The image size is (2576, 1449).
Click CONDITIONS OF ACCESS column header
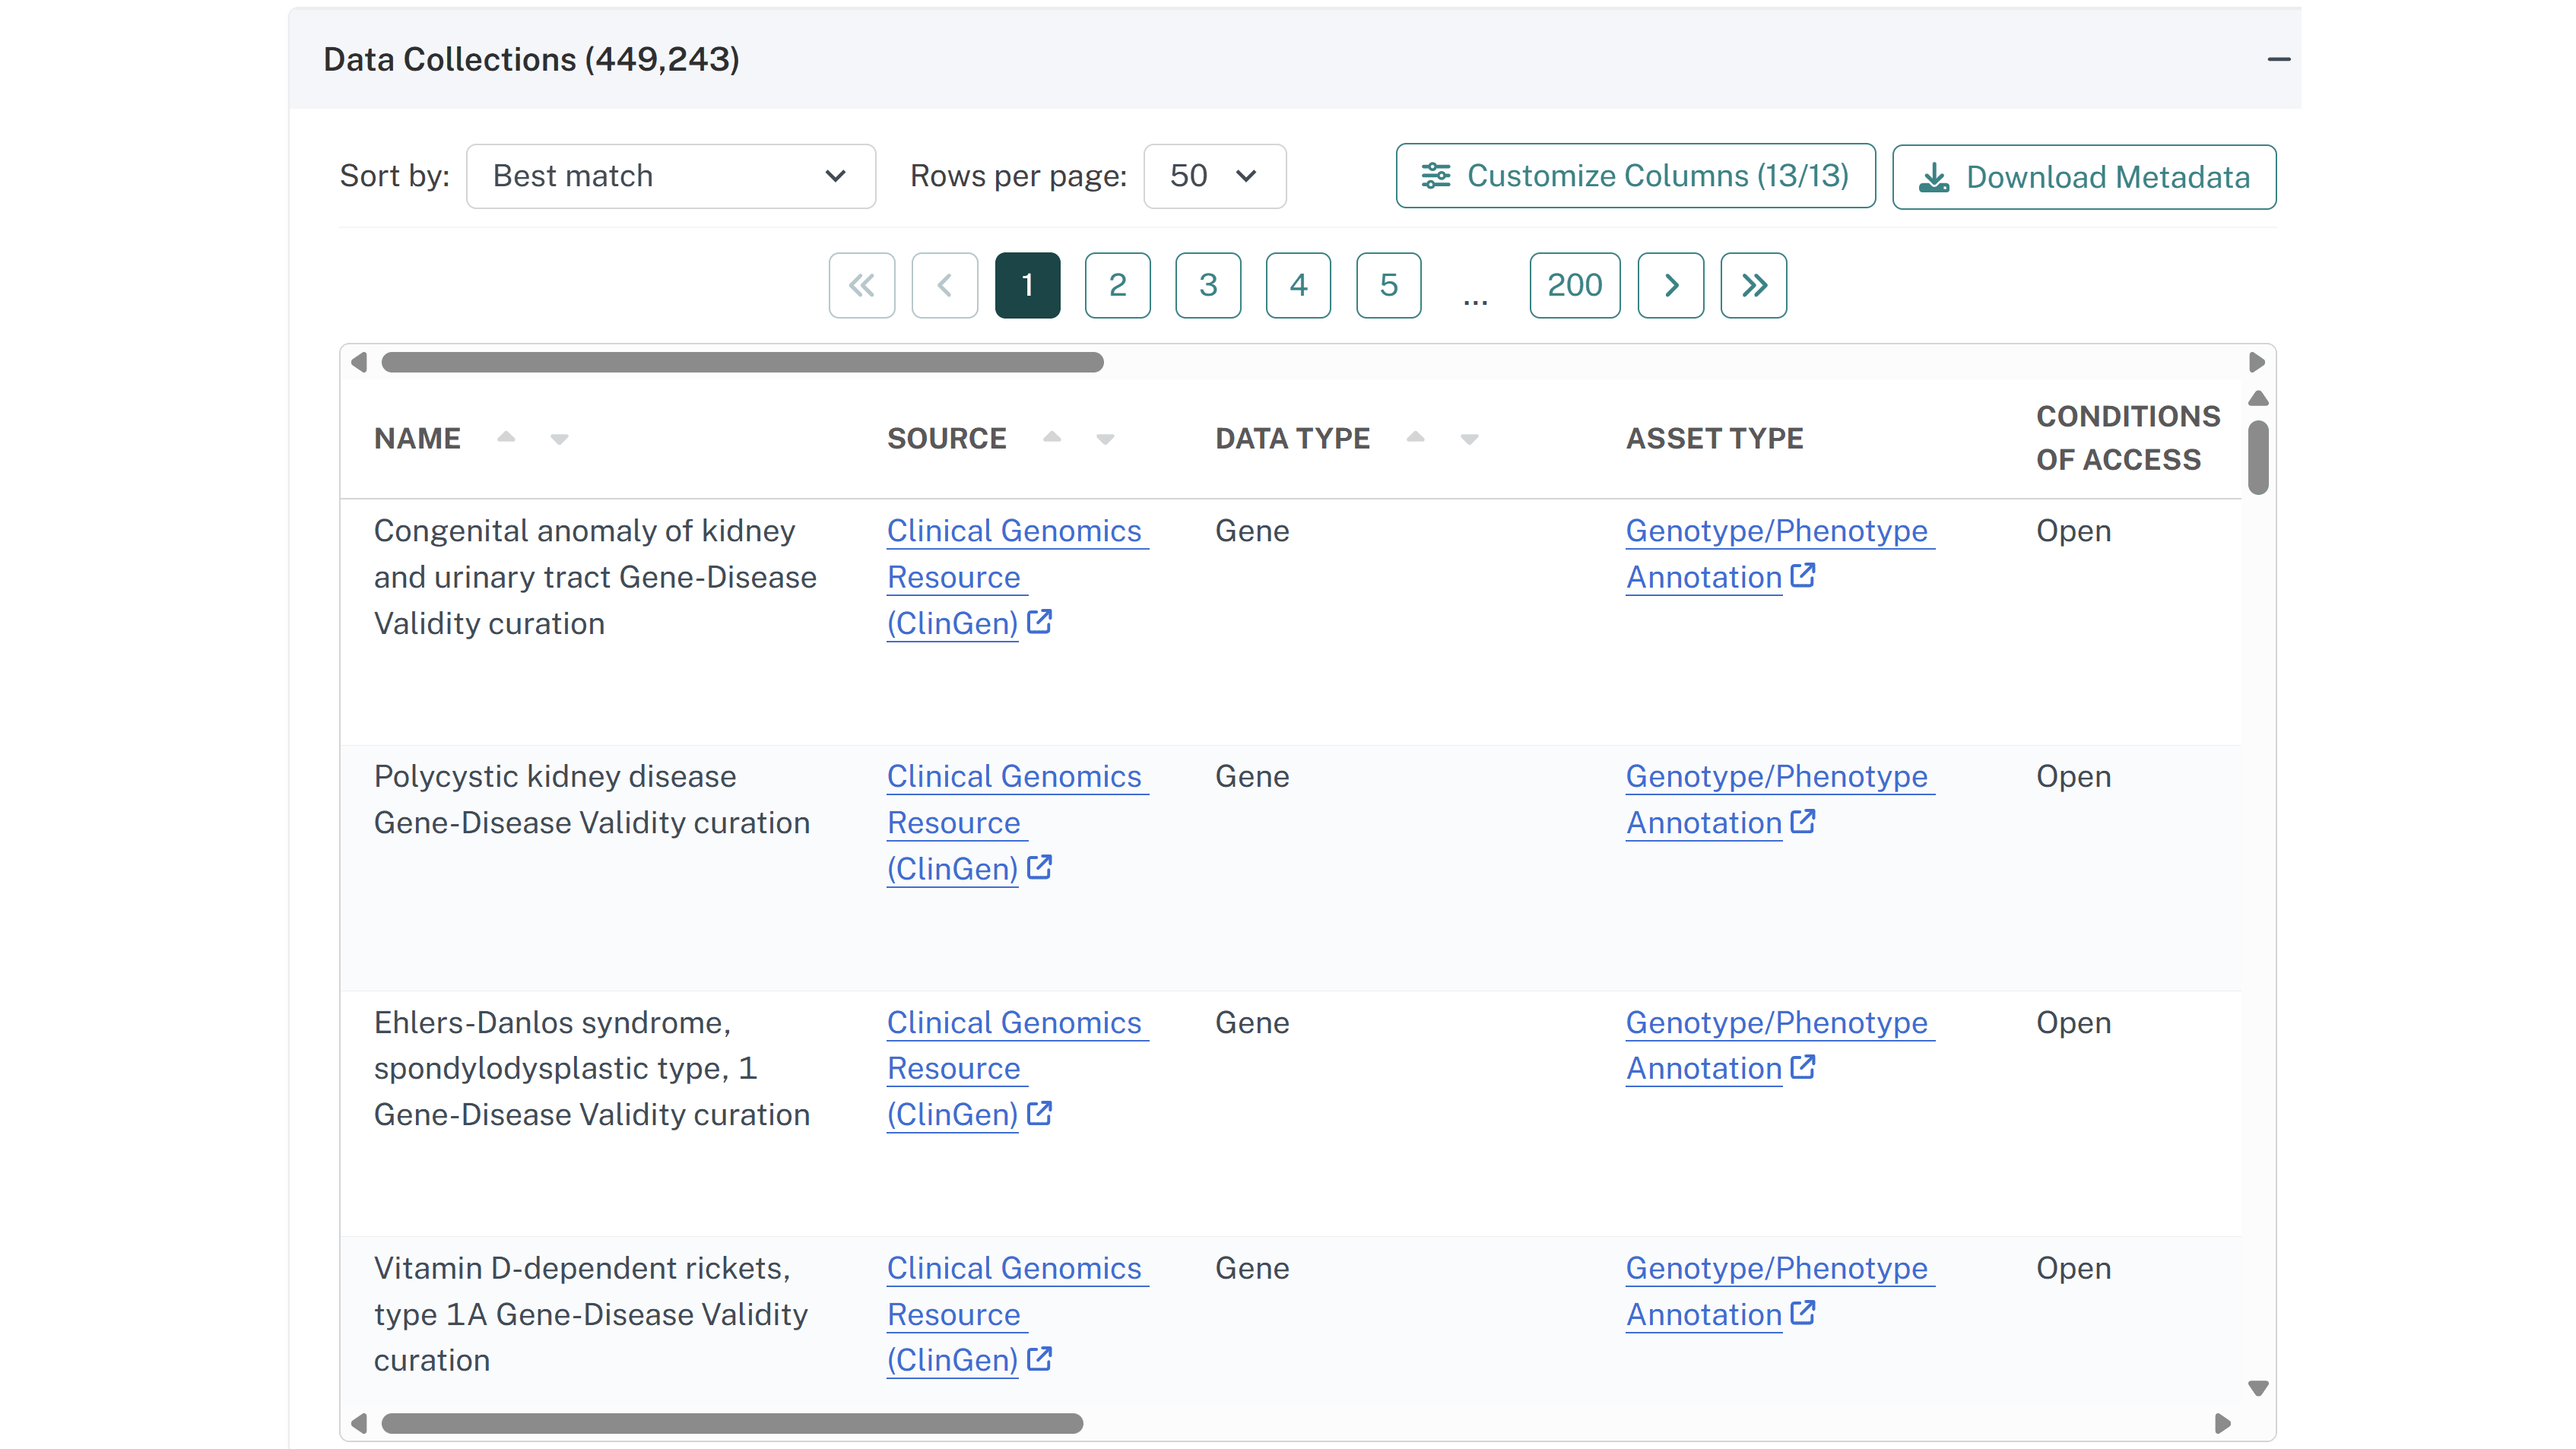[2128, 438]
